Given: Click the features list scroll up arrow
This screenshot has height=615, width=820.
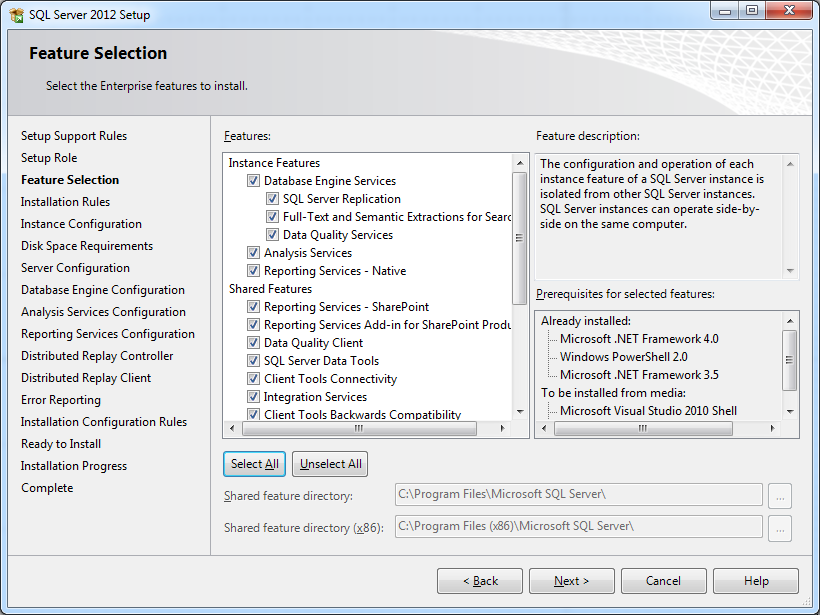Looking at the screenshot, I should (520, 163).
